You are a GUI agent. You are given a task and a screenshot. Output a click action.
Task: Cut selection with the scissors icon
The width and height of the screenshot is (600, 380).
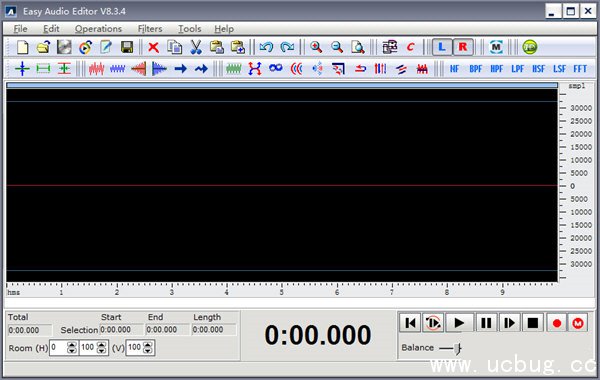[196, 47]
